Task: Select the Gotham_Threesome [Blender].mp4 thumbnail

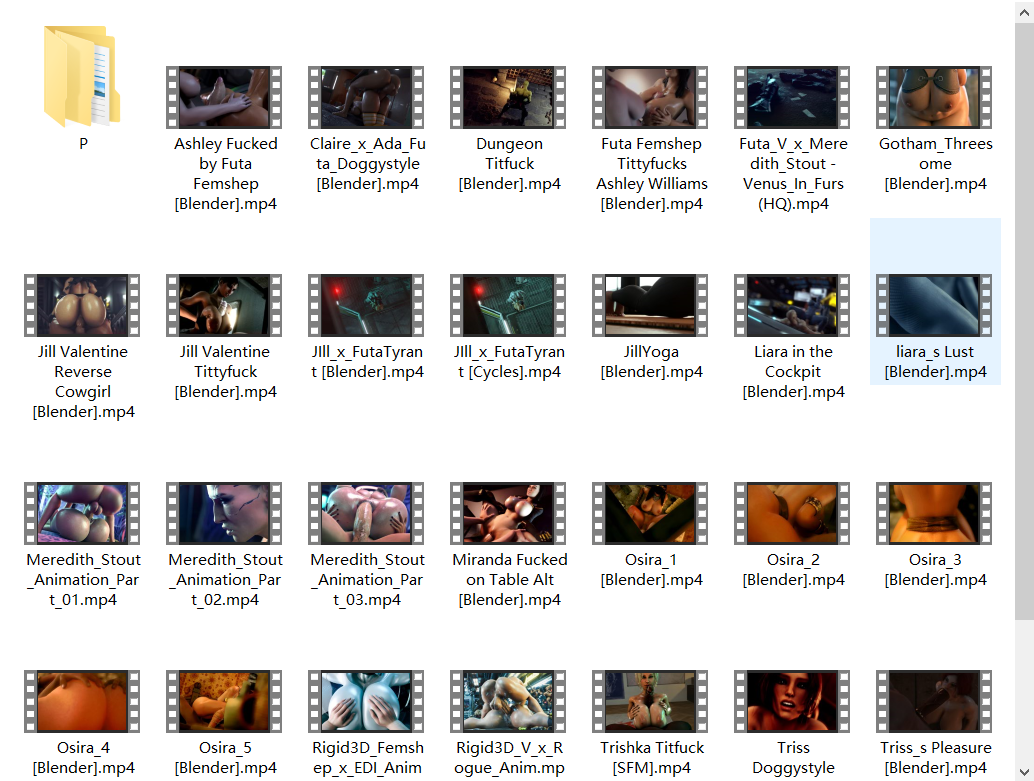Action: pyautogui.click(x=934, y=97)
